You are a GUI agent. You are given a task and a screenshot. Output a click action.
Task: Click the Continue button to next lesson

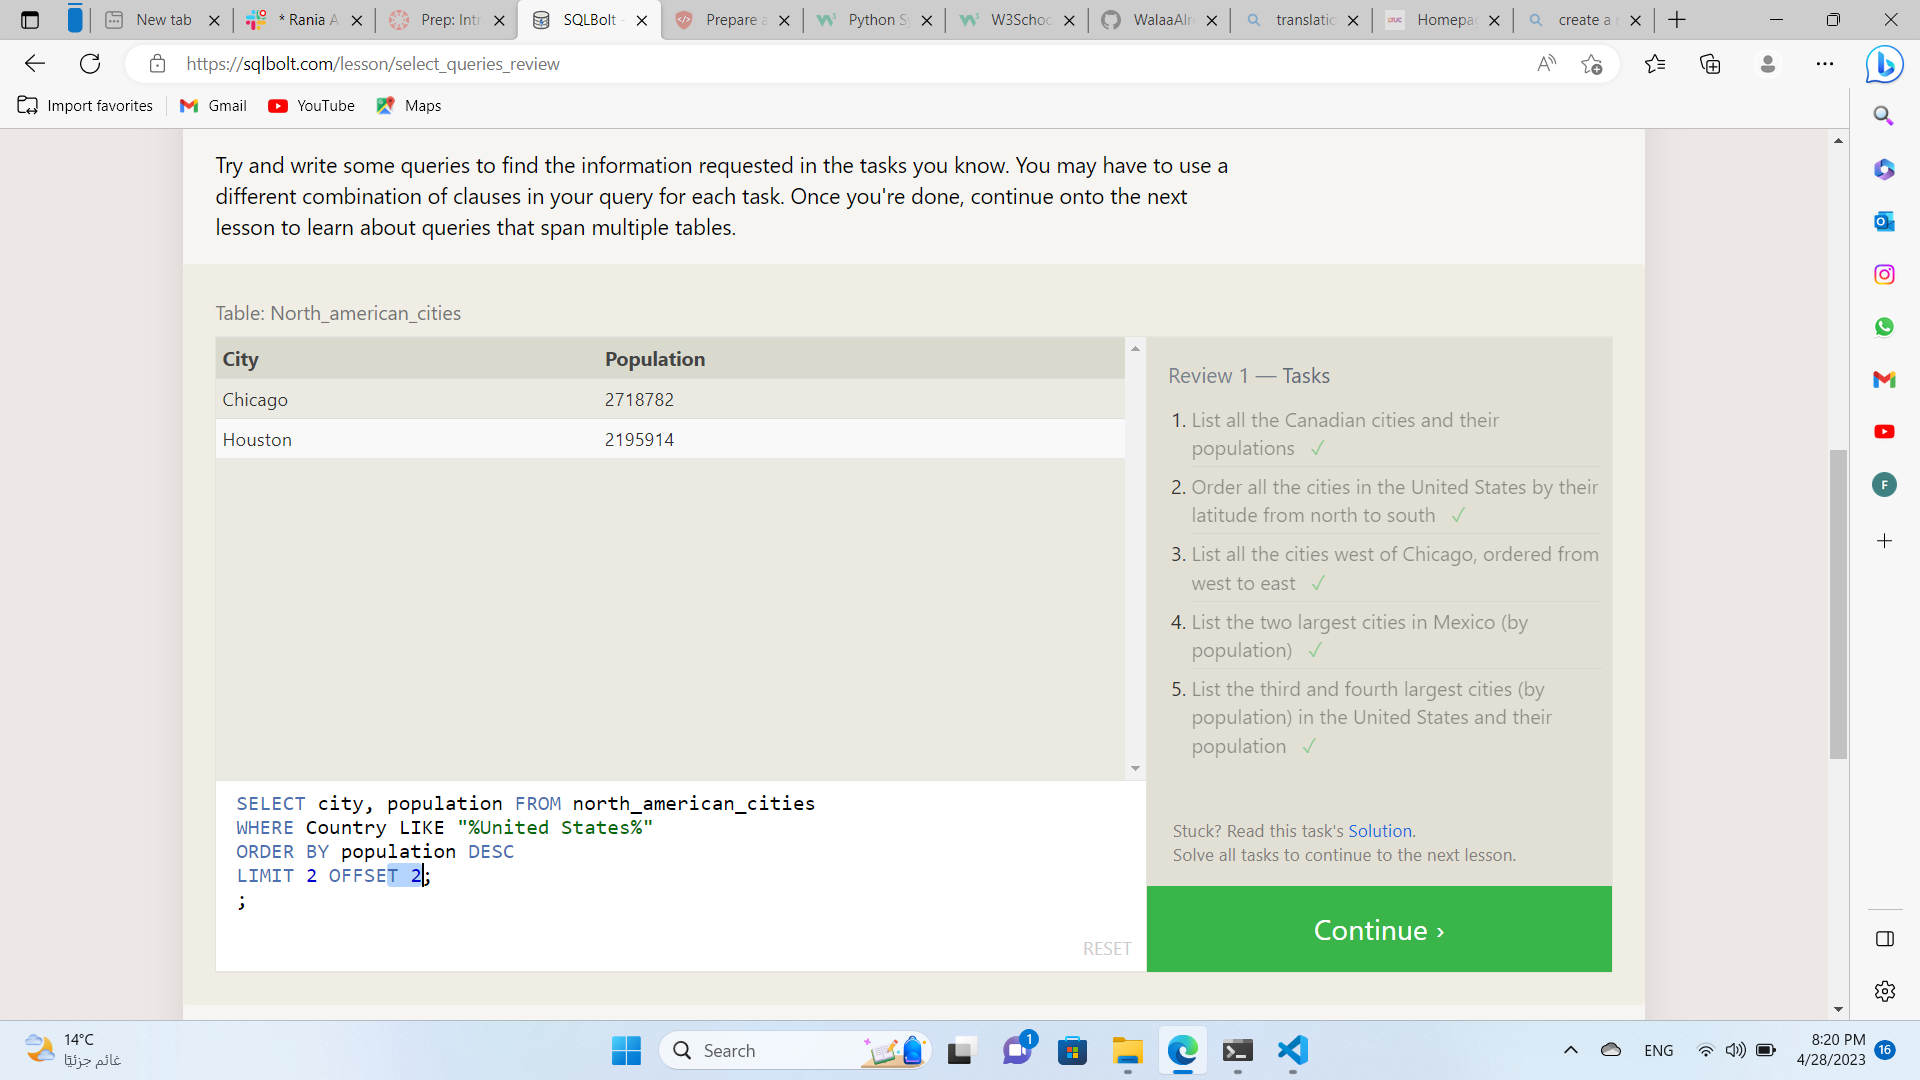[x=1378, y=928]
